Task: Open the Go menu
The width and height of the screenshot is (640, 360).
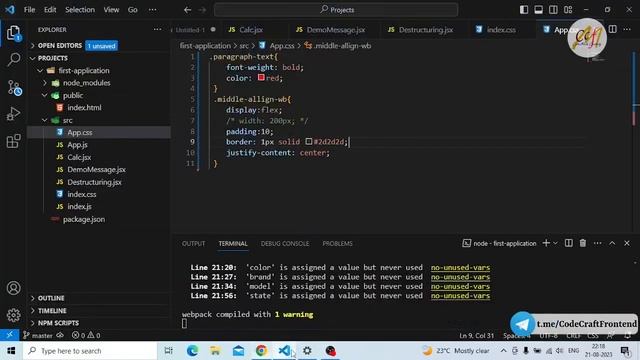Action: [x=133, y=10]
